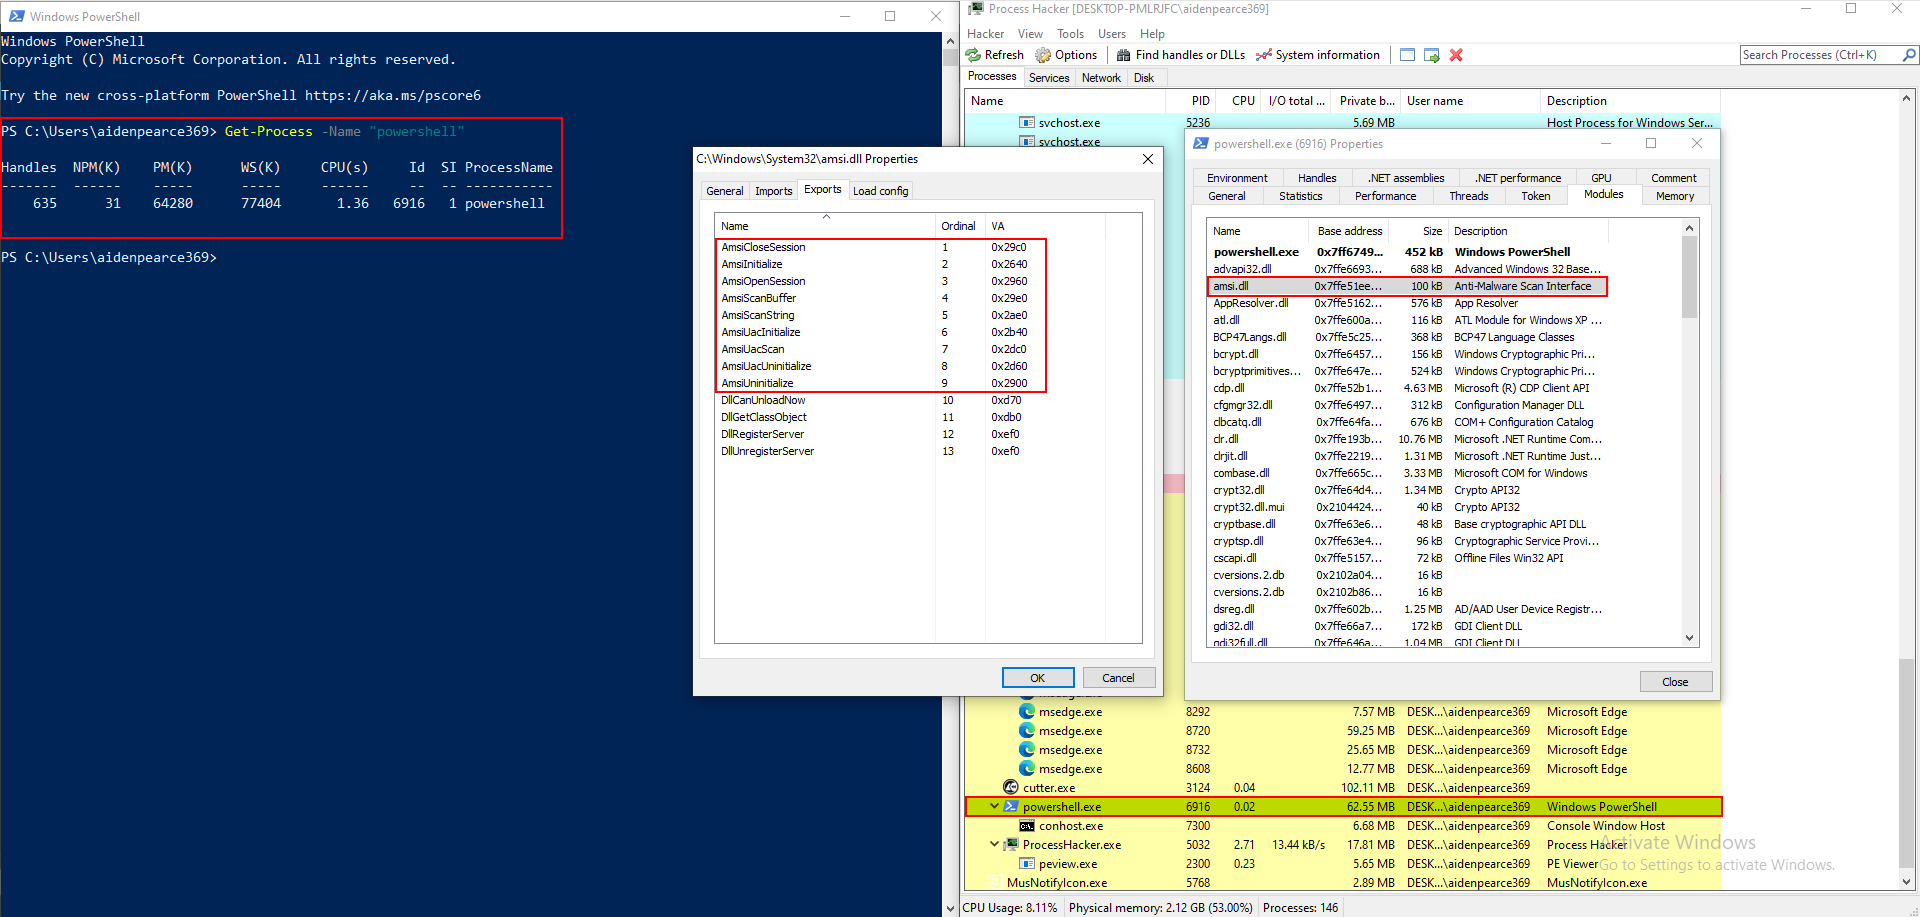Select the MusNotifyIcon.exe process row

(1343, 883)
